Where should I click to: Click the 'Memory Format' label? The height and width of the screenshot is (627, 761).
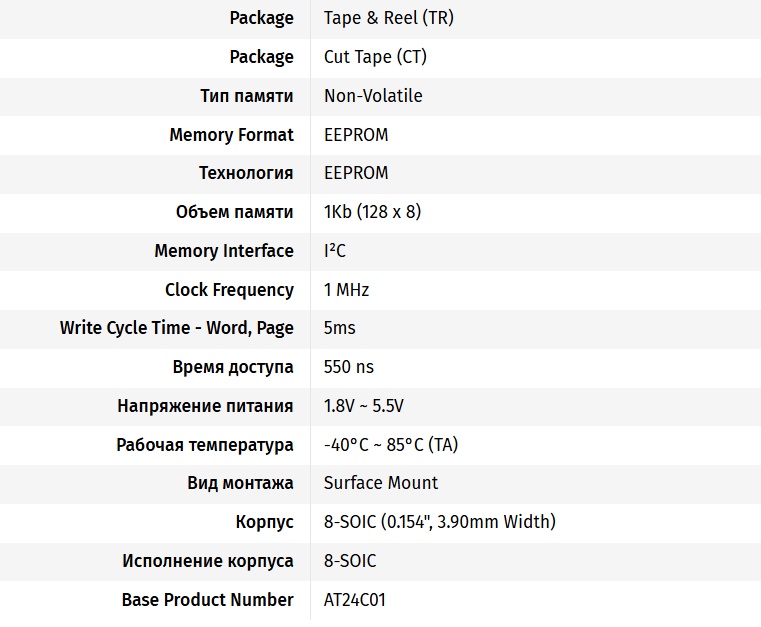click(231, 135)
